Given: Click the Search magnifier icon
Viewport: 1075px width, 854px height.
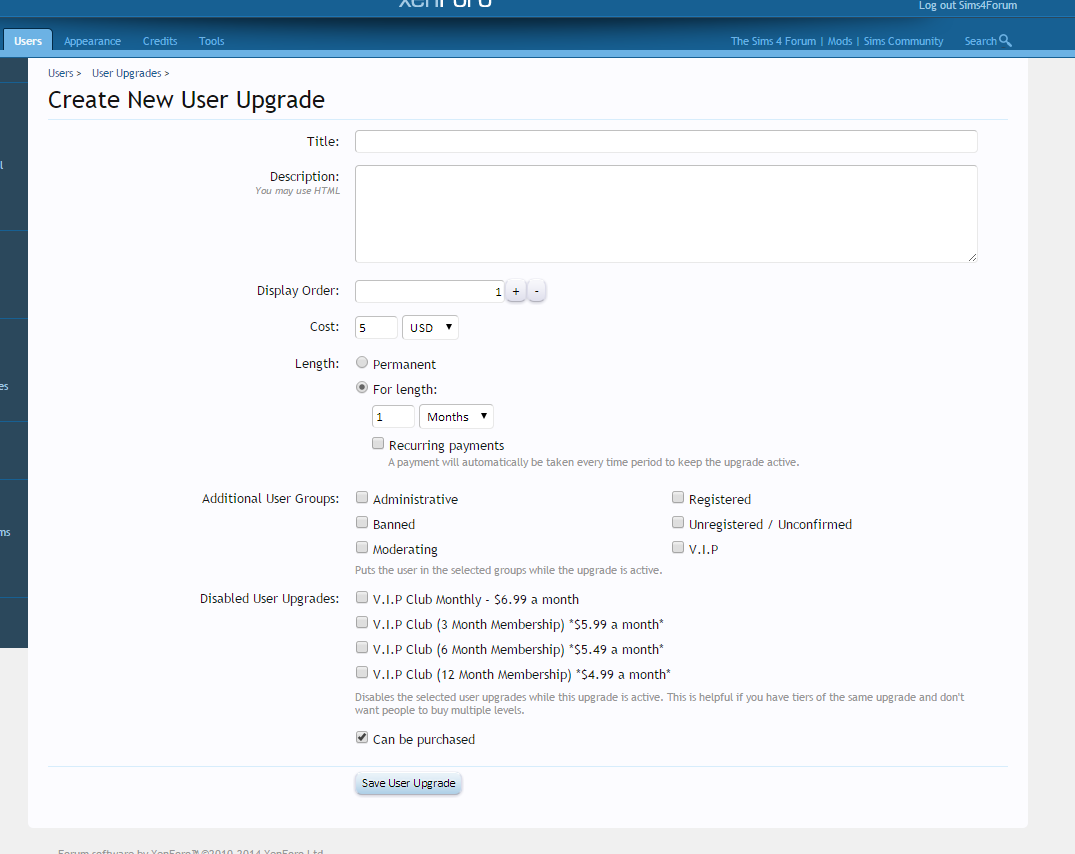Looking at the screenshot, I should (1004, 41).
